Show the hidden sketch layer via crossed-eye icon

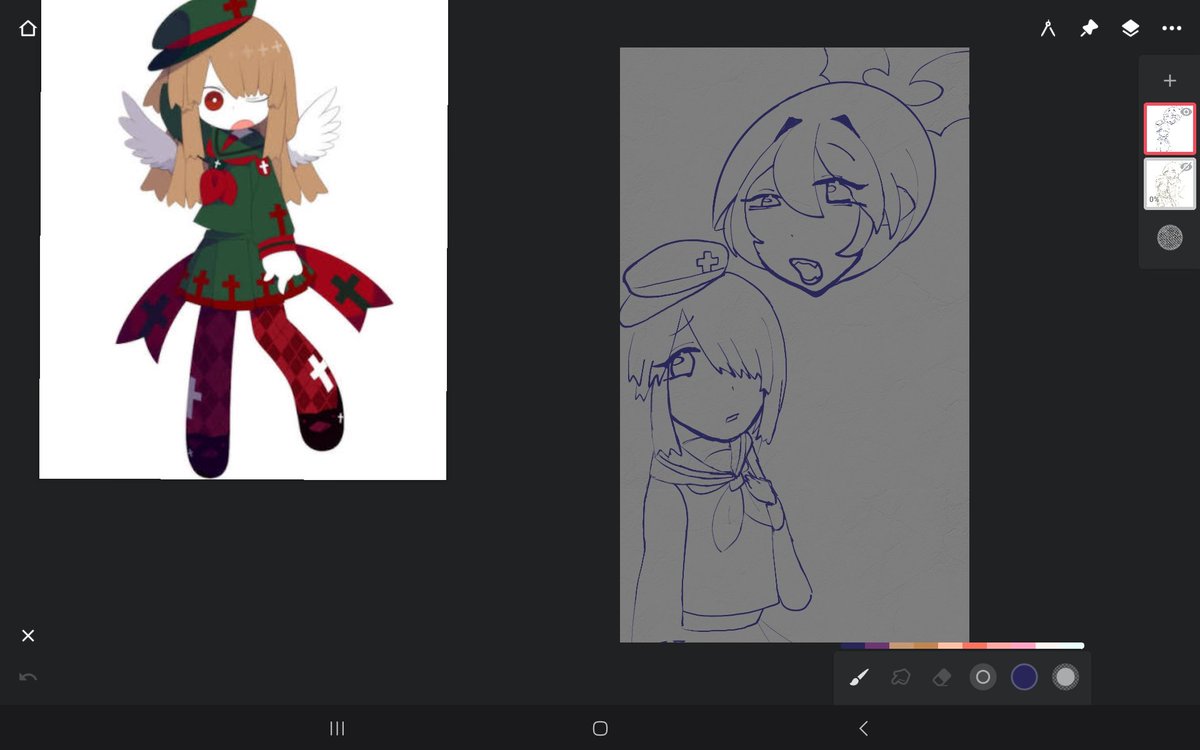1186,167
